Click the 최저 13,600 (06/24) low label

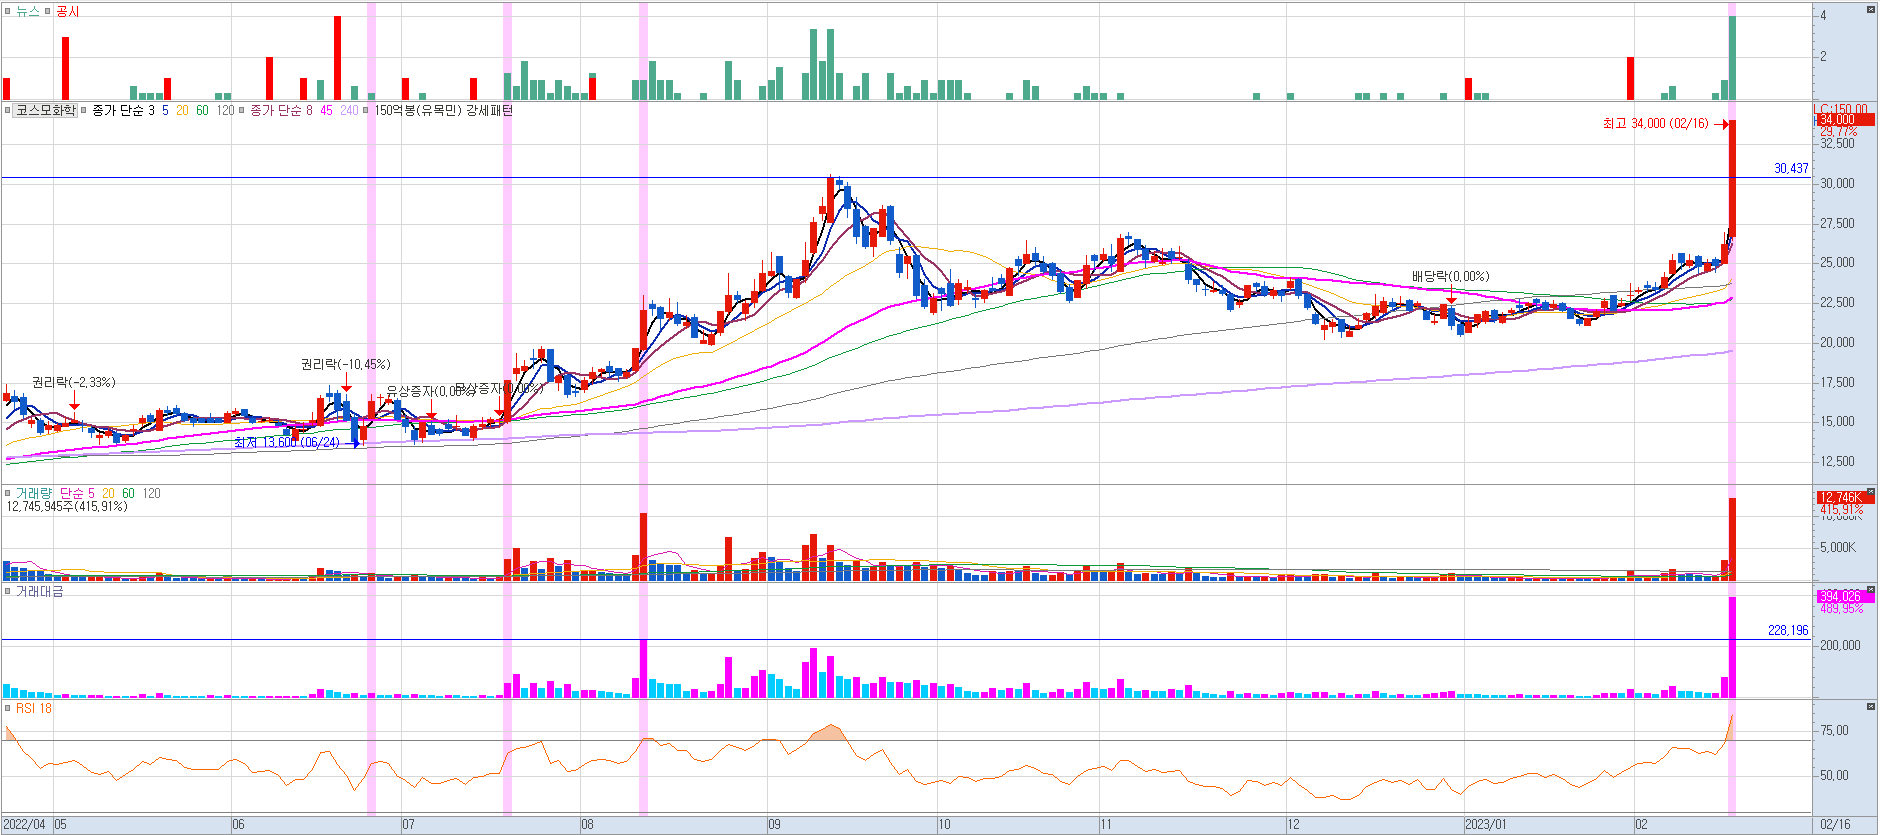point(287,443)
